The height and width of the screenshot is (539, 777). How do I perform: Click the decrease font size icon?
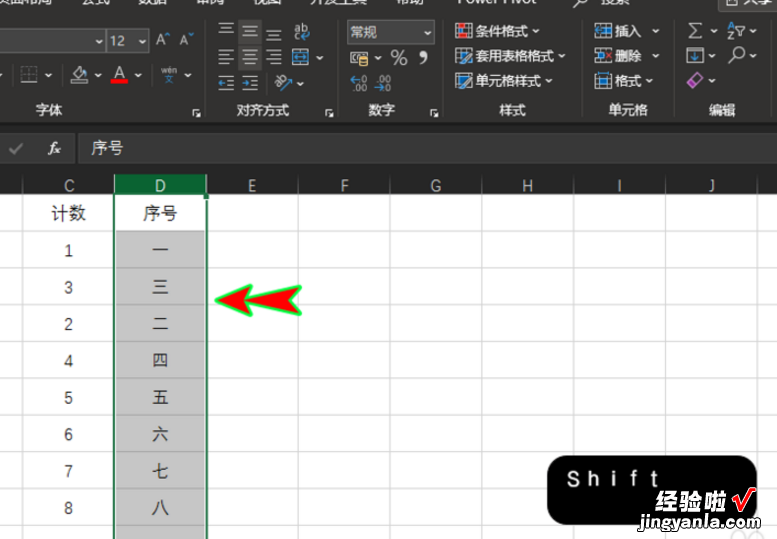click(186, 39)
